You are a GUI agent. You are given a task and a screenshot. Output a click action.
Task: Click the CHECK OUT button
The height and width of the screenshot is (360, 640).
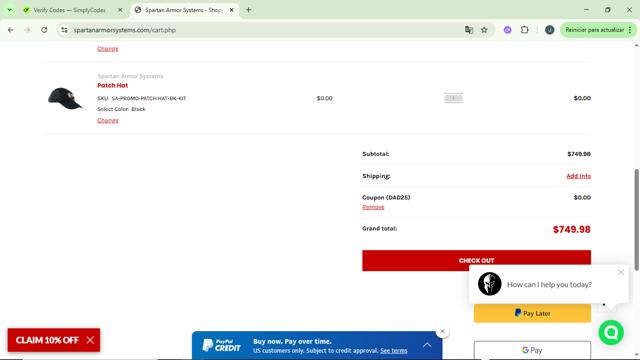(x=476, y=260)
